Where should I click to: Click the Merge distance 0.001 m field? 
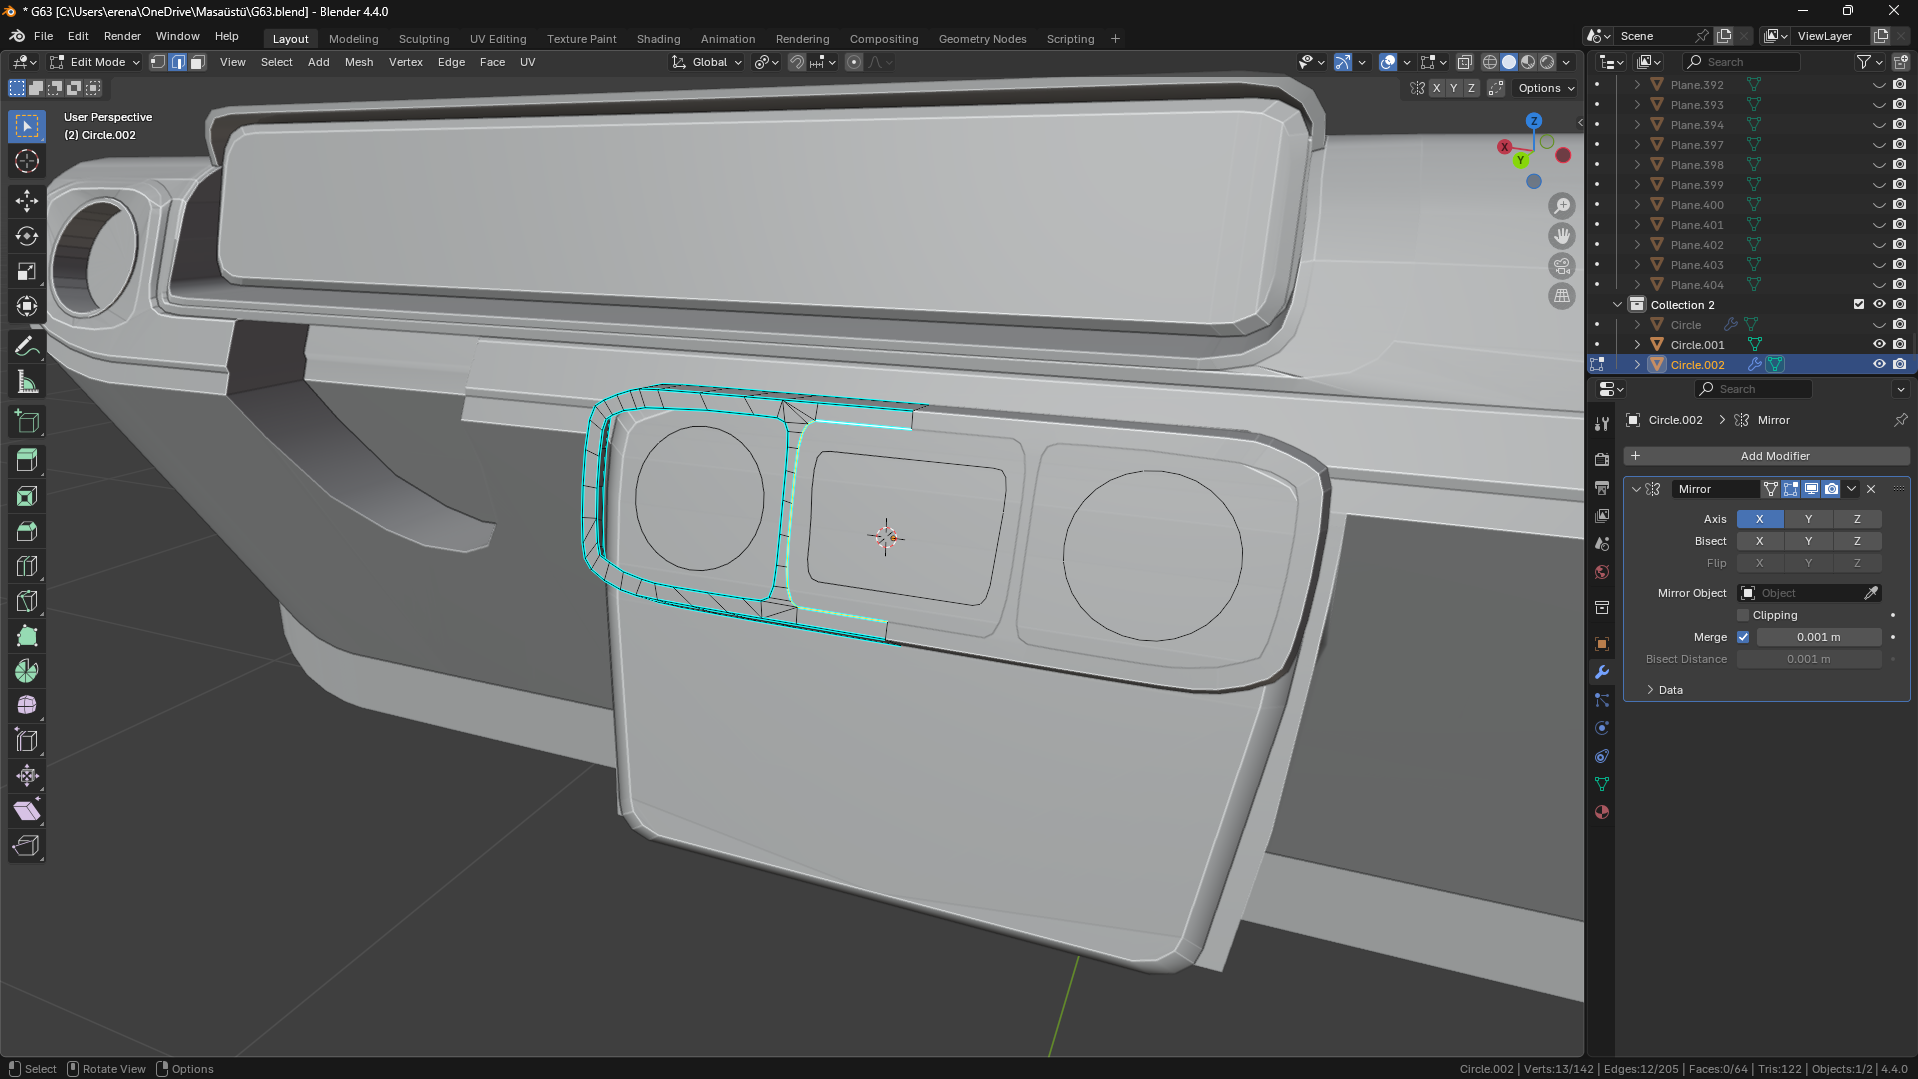(x=1819, y=637)
